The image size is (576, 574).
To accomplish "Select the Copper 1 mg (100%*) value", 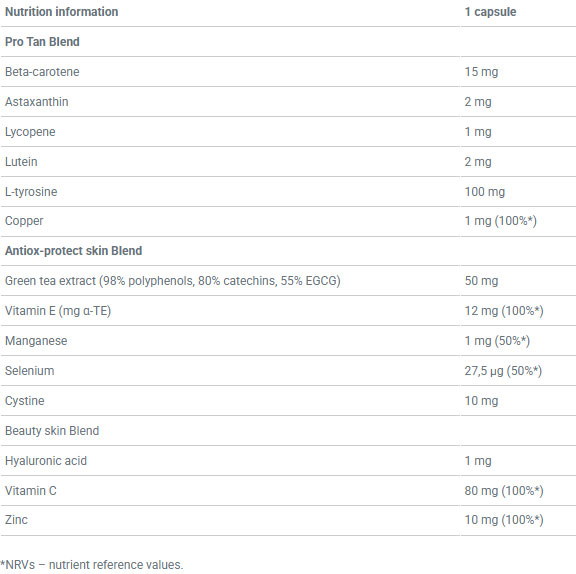I will tap(501, 221).
